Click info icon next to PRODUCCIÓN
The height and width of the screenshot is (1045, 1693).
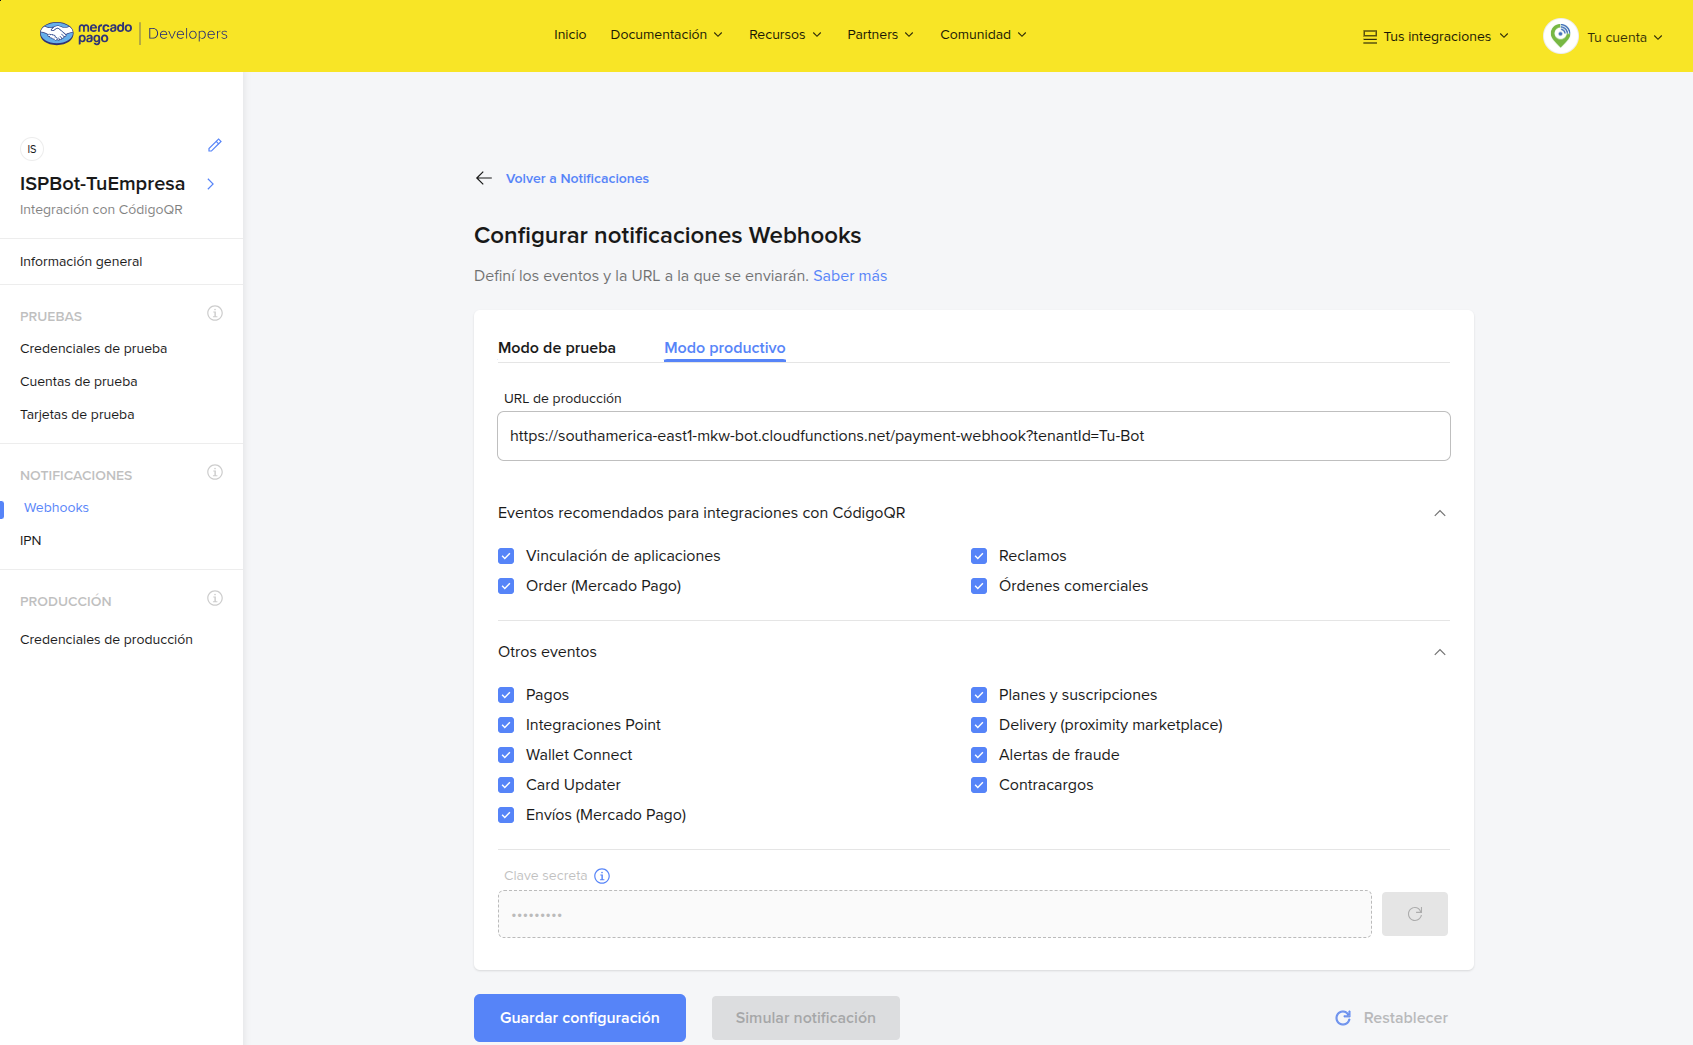click(x=214, y=599)
